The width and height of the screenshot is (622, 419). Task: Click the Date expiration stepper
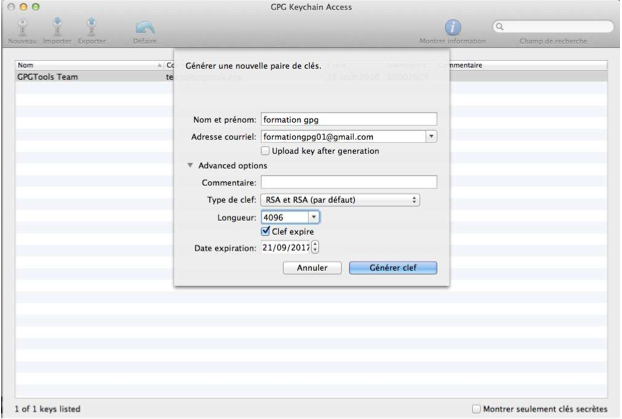315,247
